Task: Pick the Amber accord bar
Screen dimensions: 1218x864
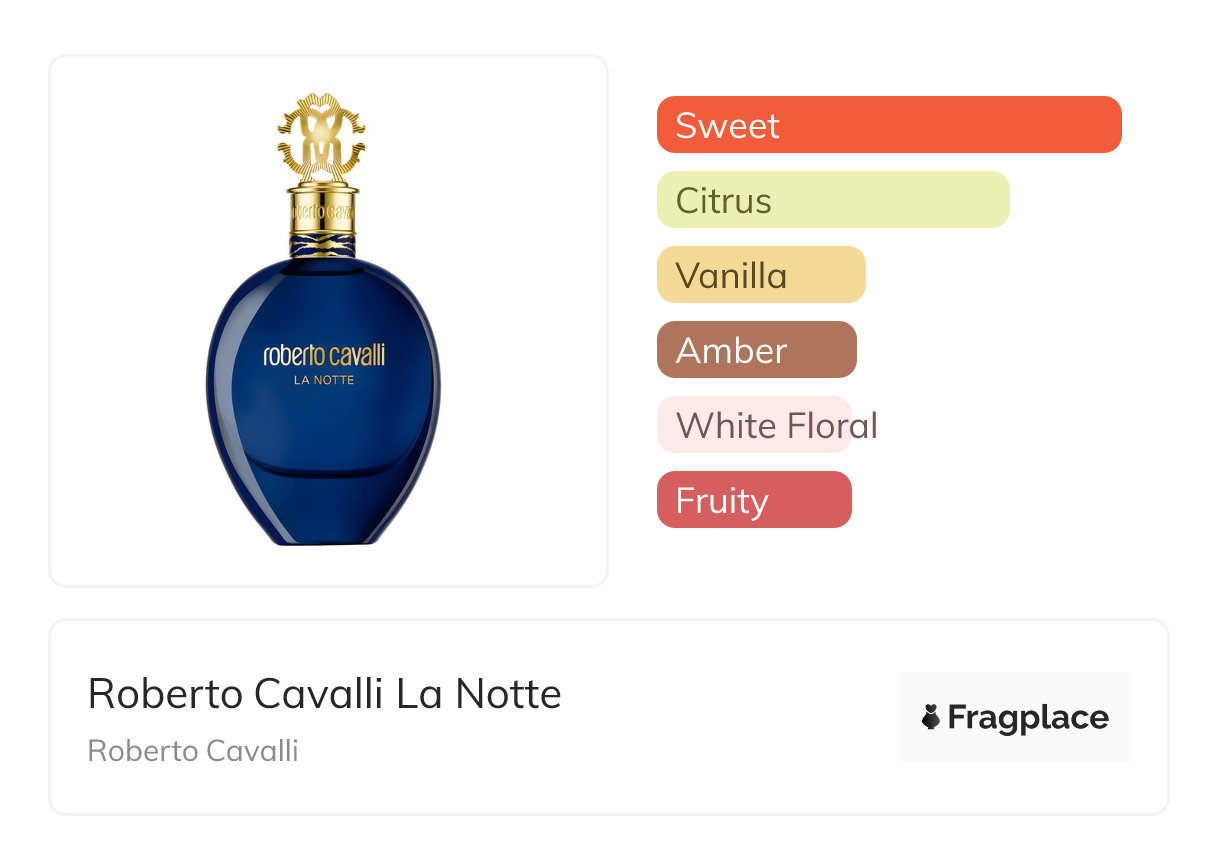Action: click(x=756, y=350)
